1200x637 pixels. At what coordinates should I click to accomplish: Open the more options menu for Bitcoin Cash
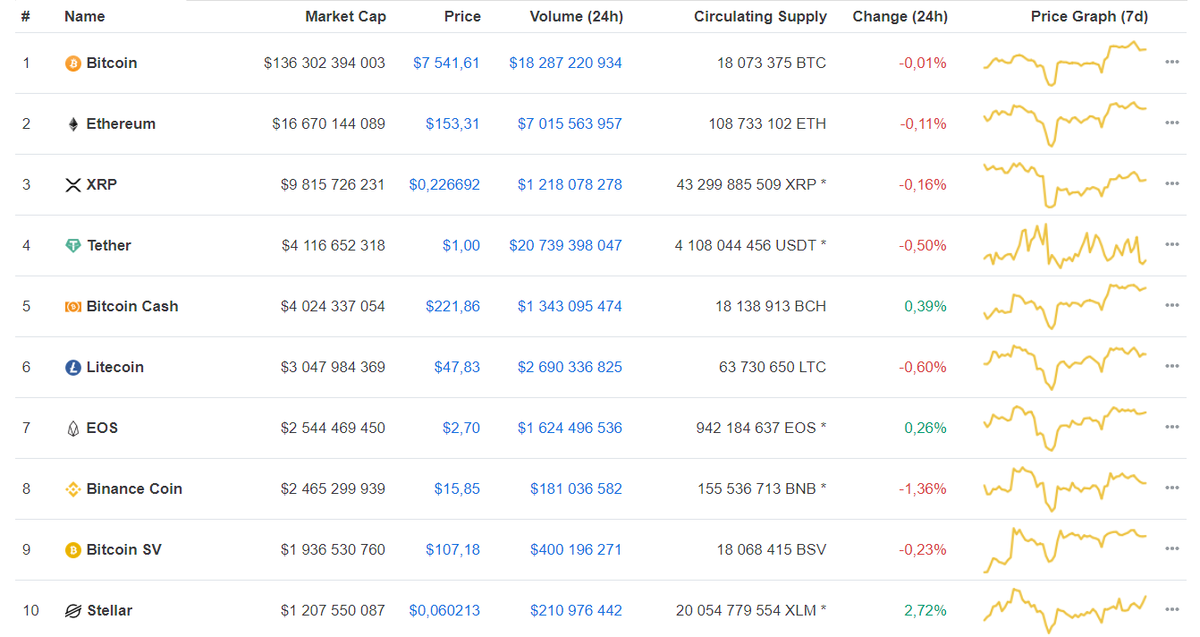click(1172, 307)
